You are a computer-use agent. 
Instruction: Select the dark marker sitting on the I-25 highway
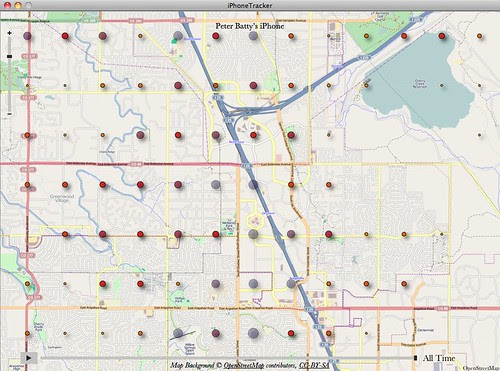[253, 184]
